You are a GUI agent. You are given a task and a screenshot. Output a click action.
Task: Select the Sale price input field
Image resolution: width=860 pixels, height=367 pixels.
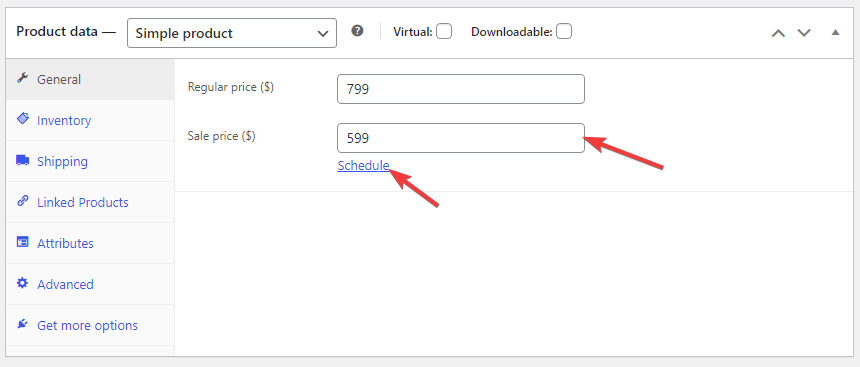461,138
